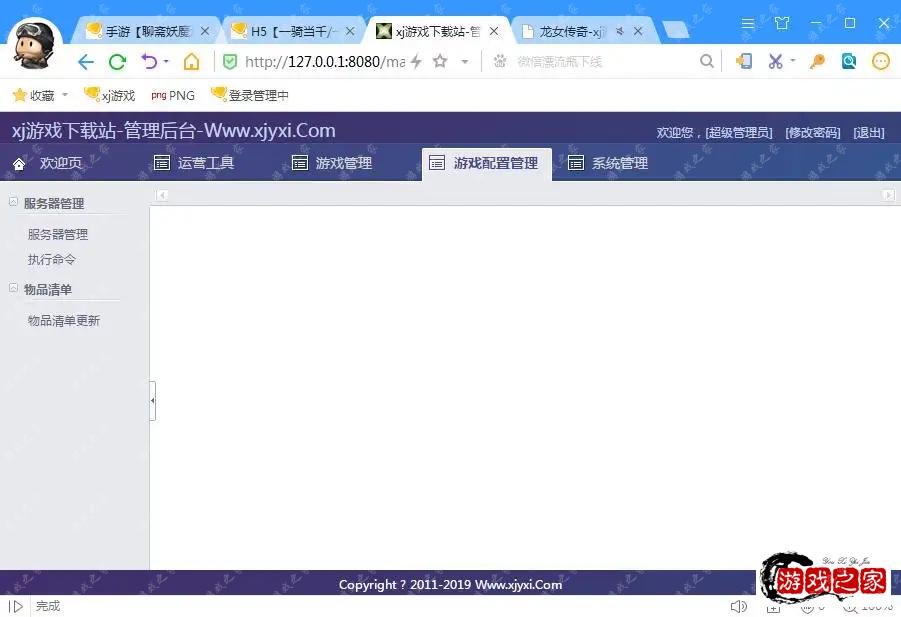
Task: Click the mute speaker icon in status bar
Action: pyautogui.click(x=738, y=606)
